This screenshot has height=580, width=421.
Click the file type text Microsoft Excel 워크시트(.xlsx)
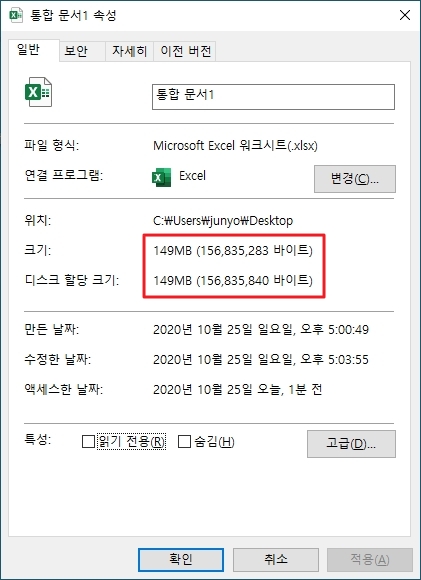coord(235,146)
